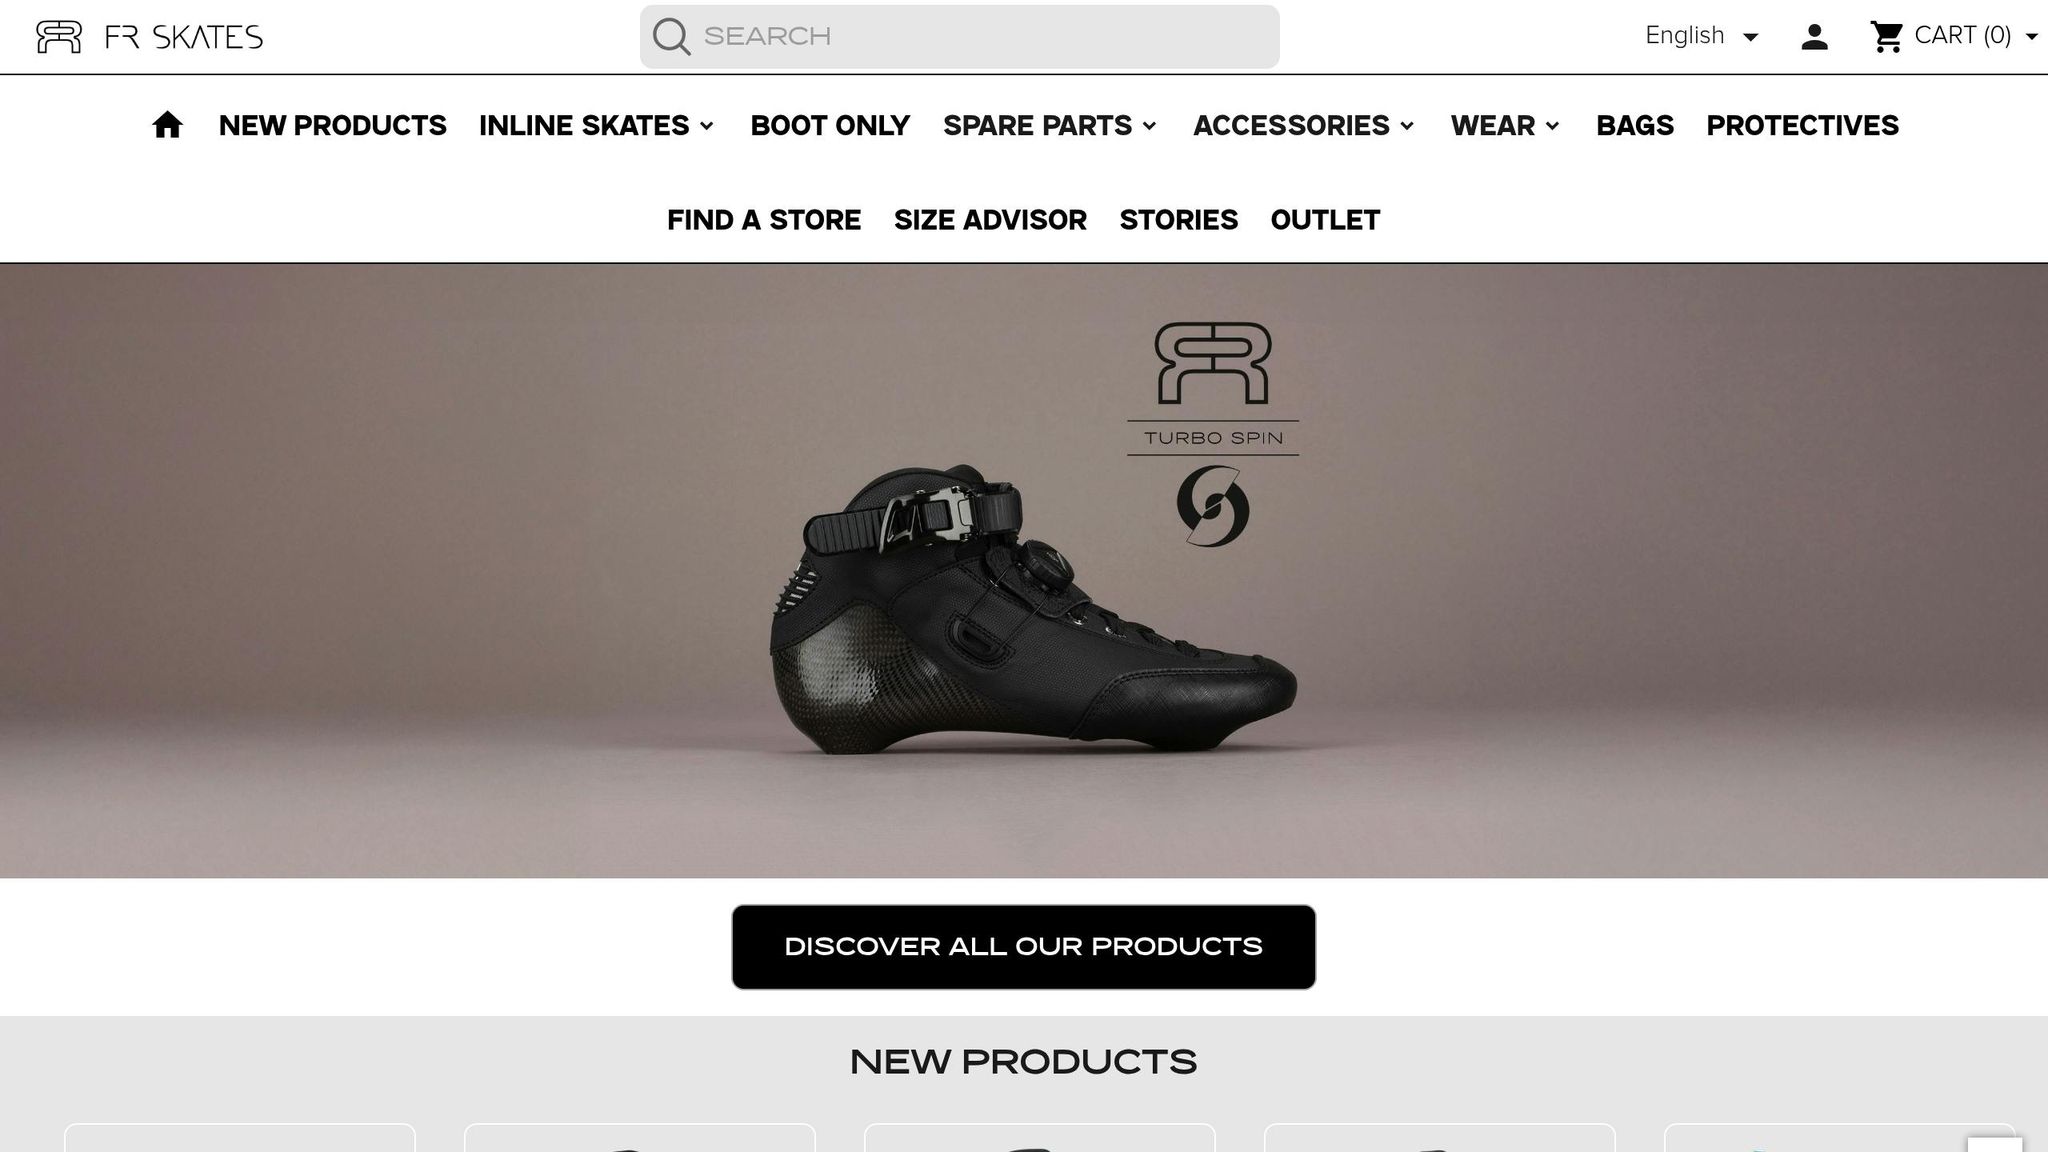Screen dimensions: 2048x1152
Task: Expand the Inline Skates menu chevron
Action: (x=707, y=126)
